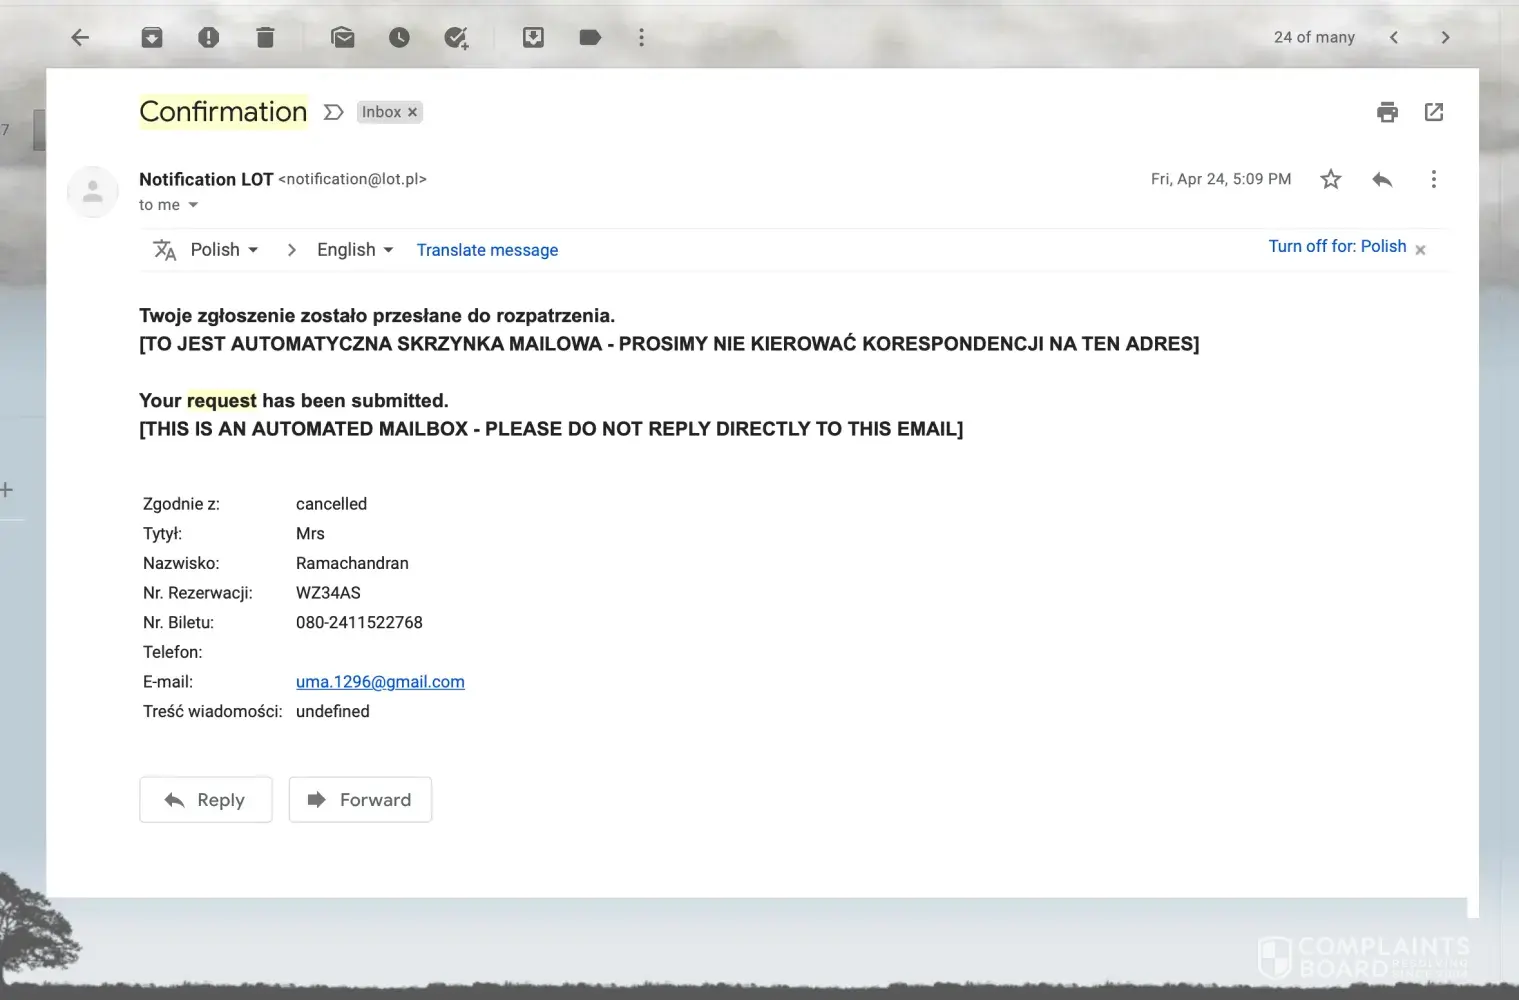Reply using arrow icon beside the date
Screen dimensions: 1519x1000
click(x=1382, y=179)
